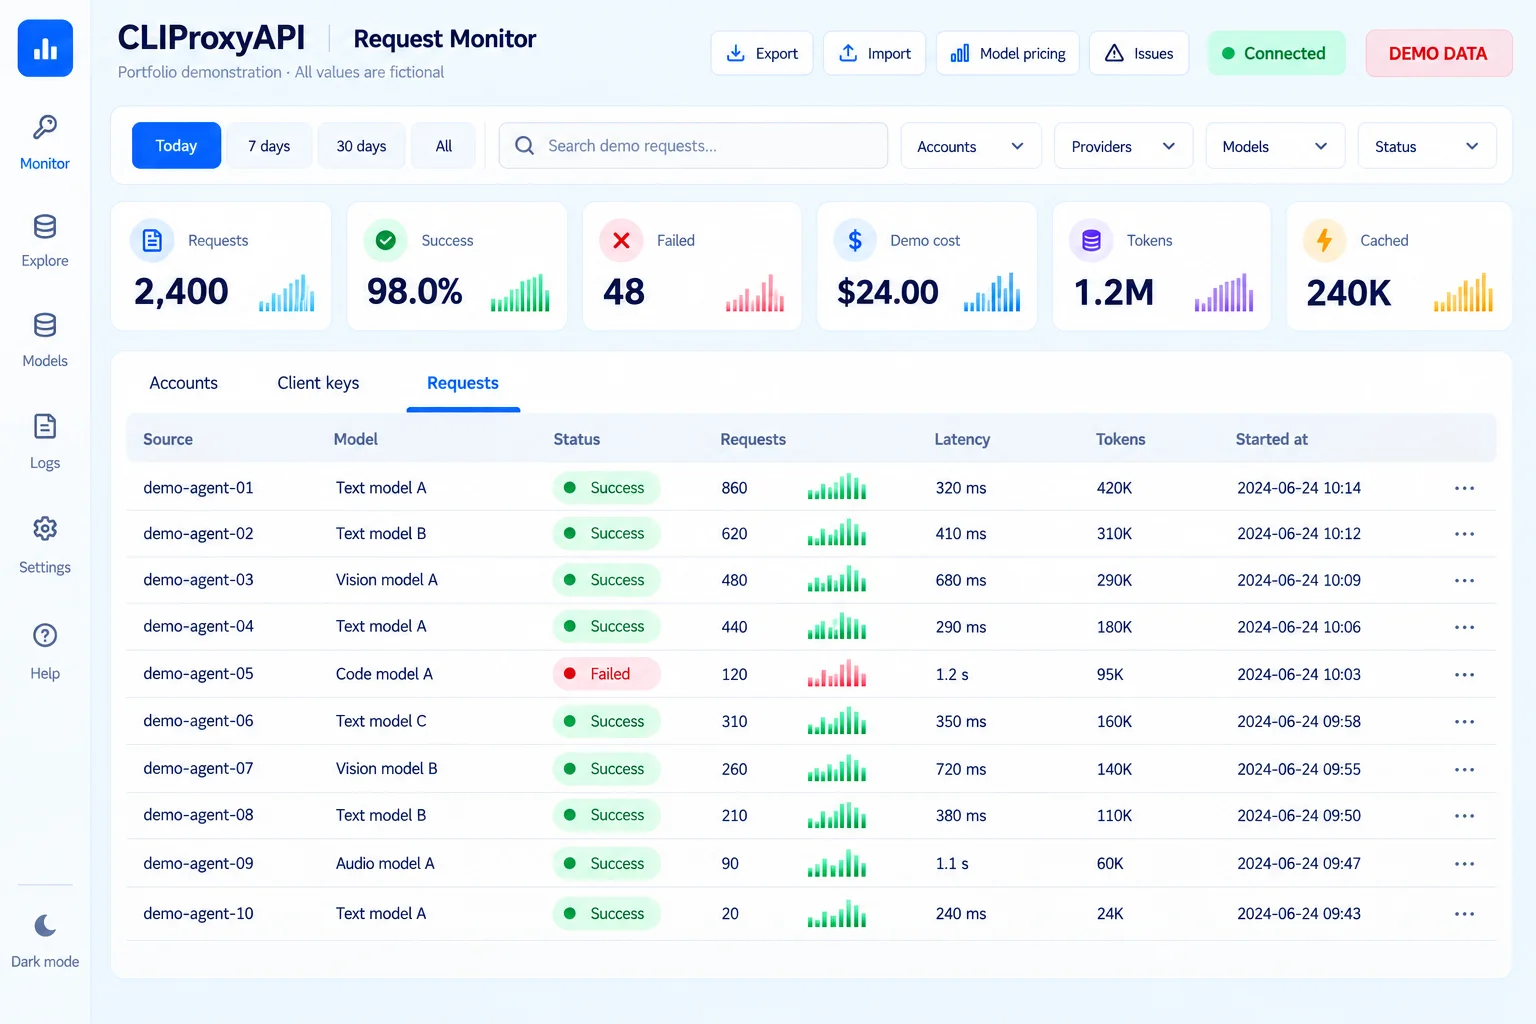Open more options for demo-agent-05
The image size is (1536, 1024).
1465,674
